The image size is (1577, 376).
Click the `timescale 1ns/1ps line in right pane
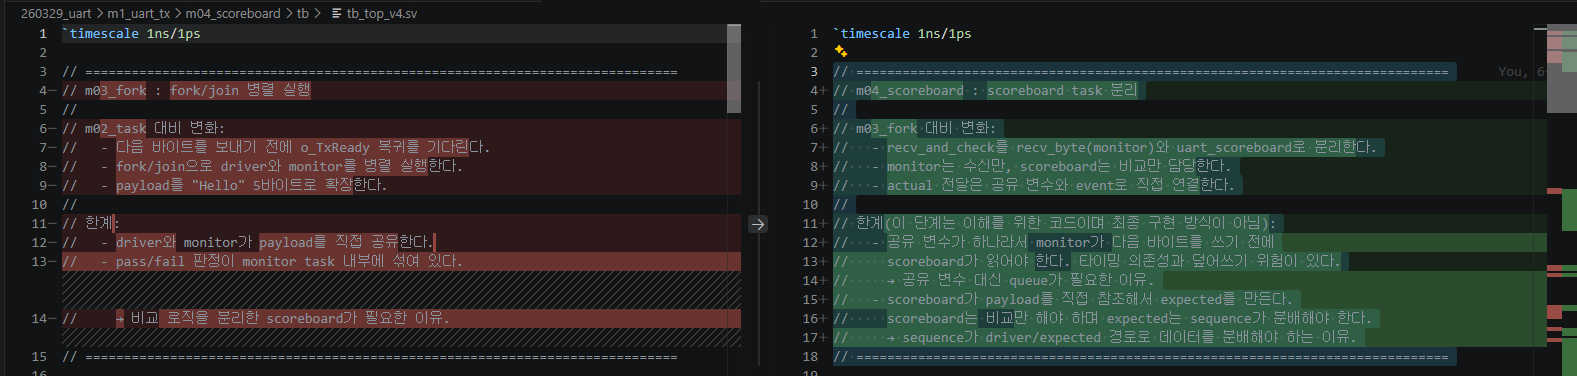click(x=902, y=33)
